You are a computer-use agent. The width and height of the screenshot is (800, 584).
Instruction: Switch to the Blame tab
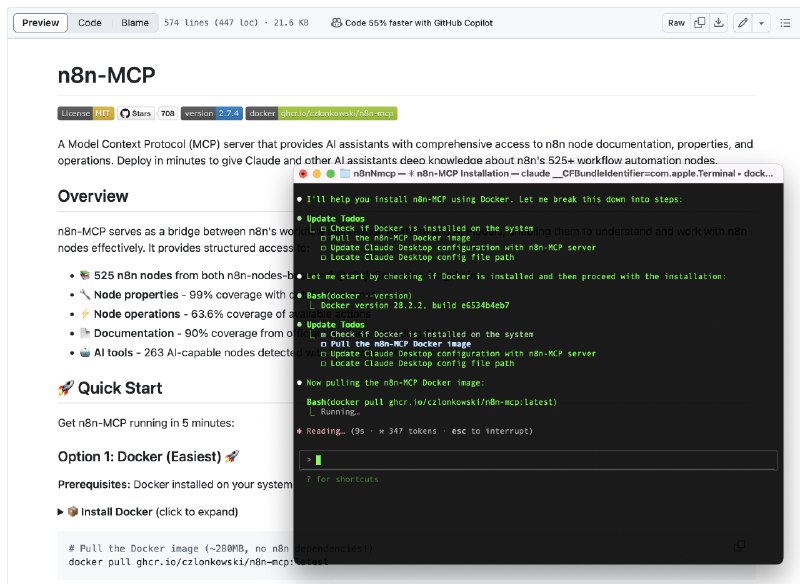135,23
